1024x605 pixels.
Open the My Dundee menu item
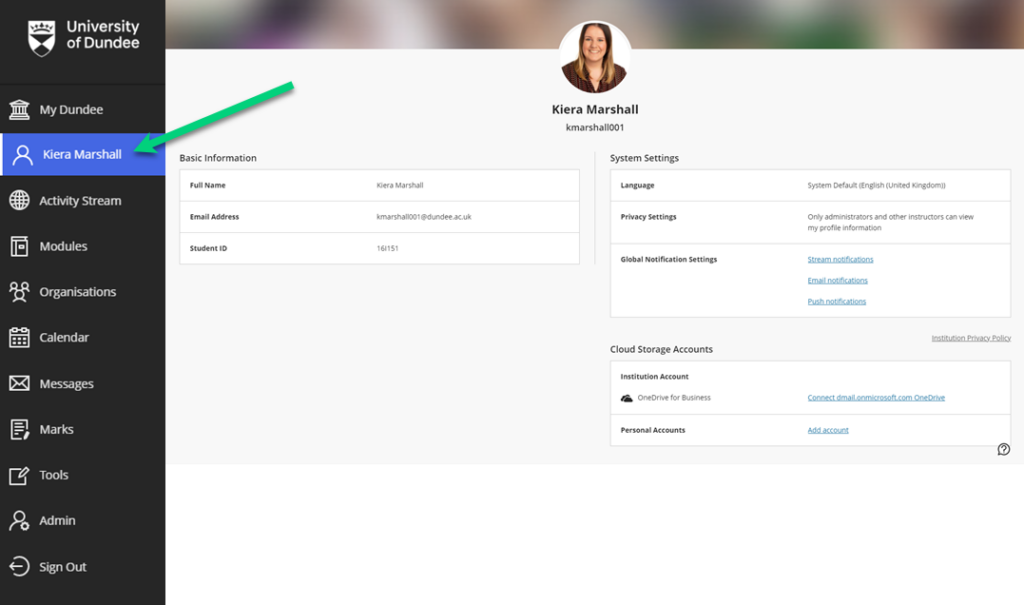tap(82, 110)
